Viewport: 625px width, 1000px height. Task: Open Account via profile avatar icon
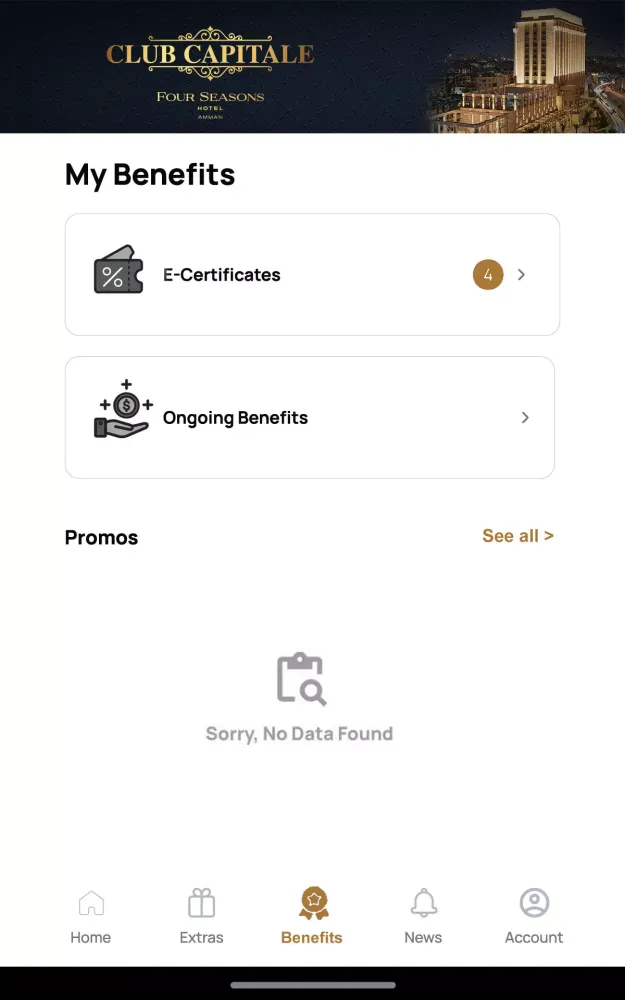(x=534, y=903)
